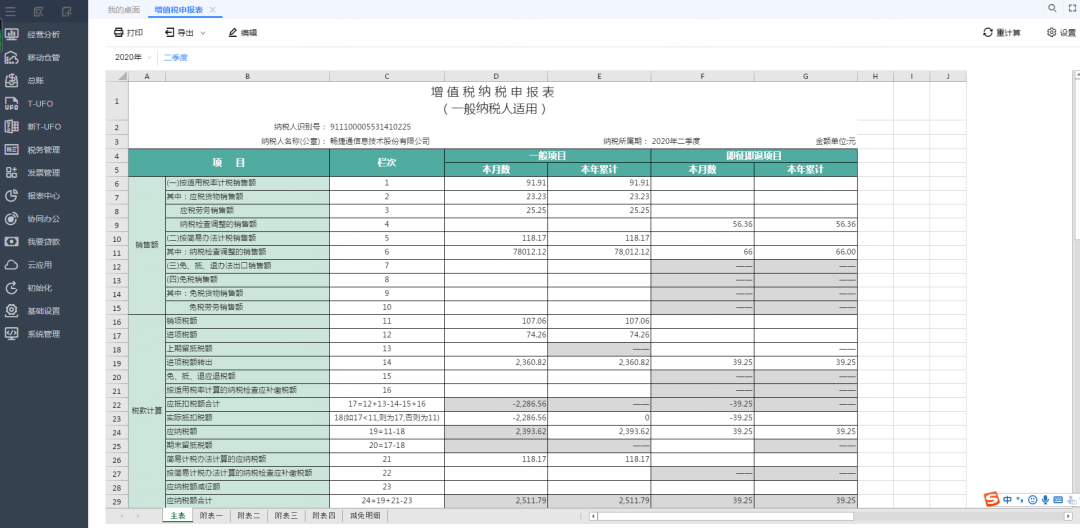
Task: Expand the 导出 dropdown arrow
Action: coord(203,32)
